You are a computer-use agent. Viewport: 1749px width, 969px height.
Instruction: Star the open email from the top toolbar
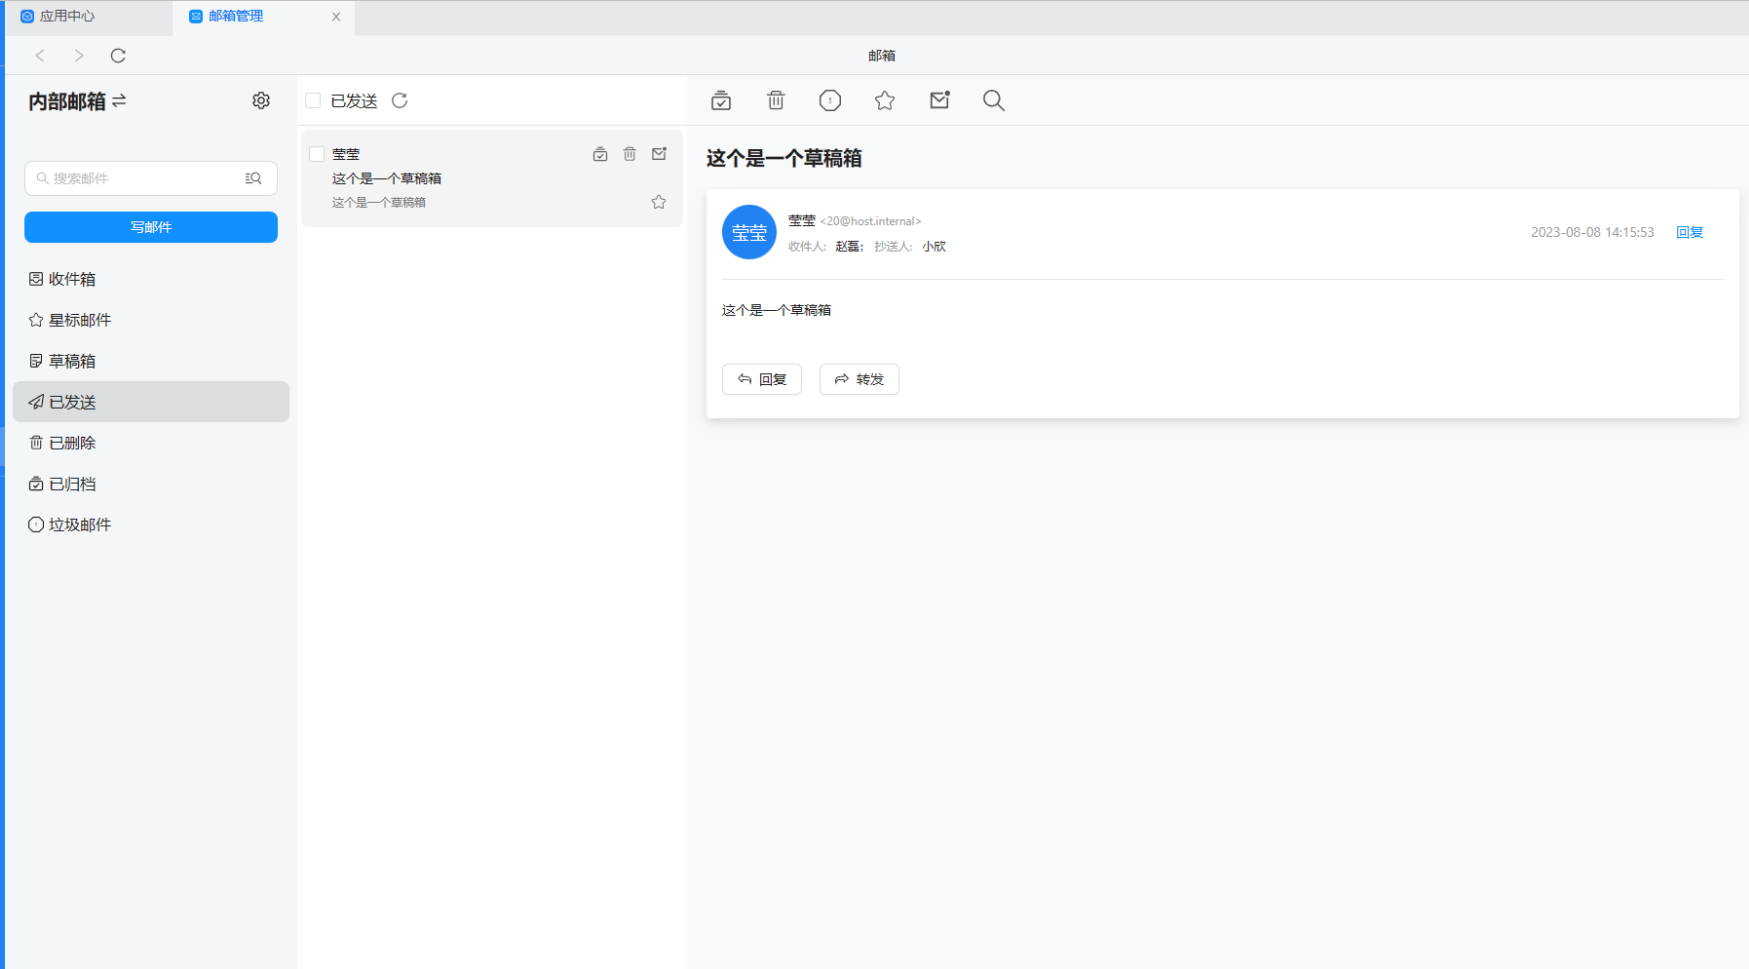pyautogui.click(x=885, y=100)
